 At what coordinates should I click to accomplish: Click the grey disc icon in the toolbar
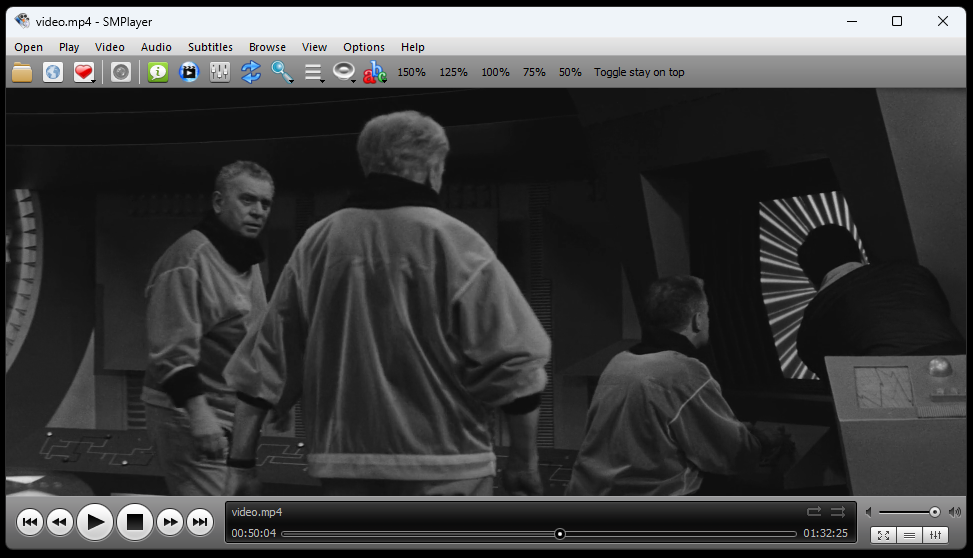pyautogui.click(x=121, y=72)
